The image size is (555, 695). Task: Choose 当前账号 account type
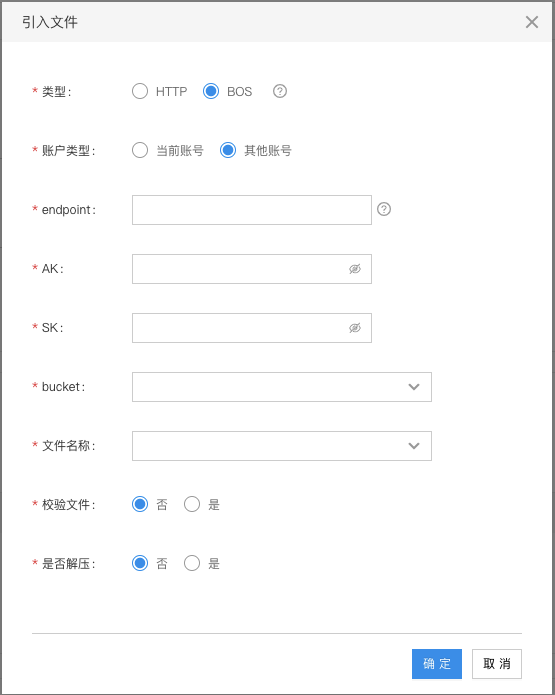(x=140, y=150)
